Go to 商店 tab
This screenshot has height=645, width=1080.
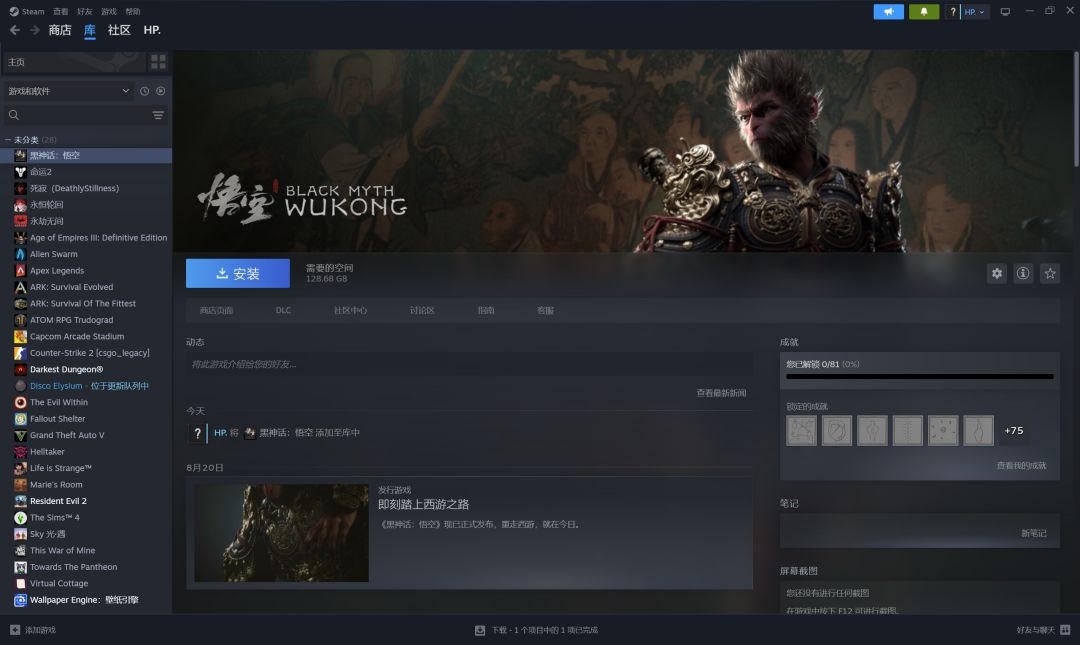(60, 30)
